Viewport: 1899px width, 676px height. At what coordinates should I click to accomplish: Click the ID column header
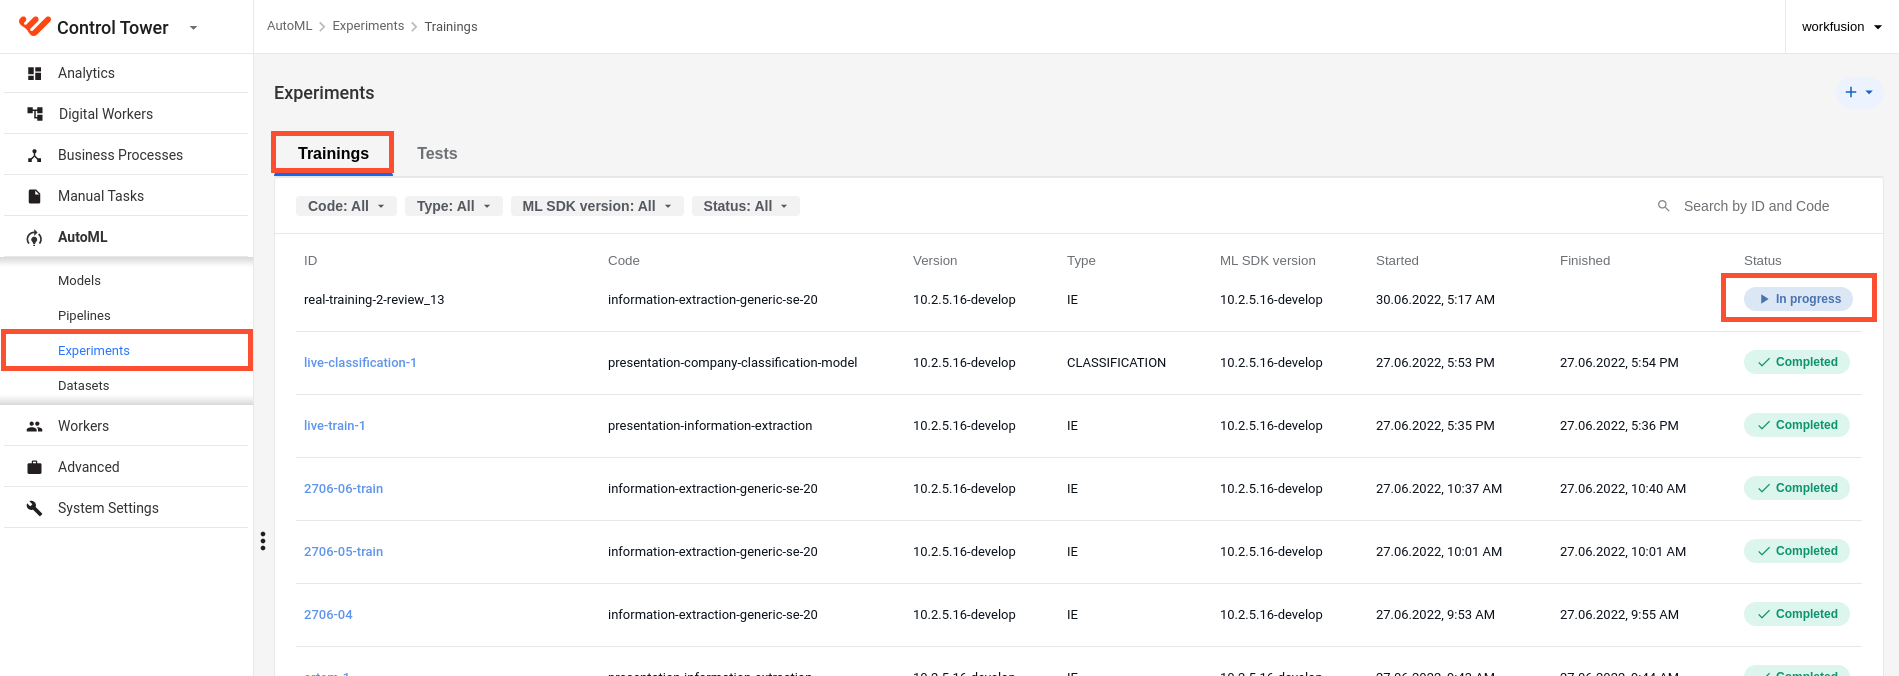tap(311, 261)
